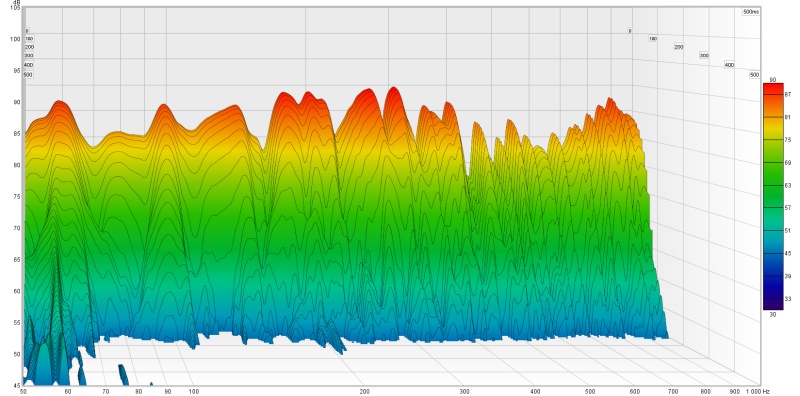
Task: Click the red top of color scale
Action: [773, 87]
